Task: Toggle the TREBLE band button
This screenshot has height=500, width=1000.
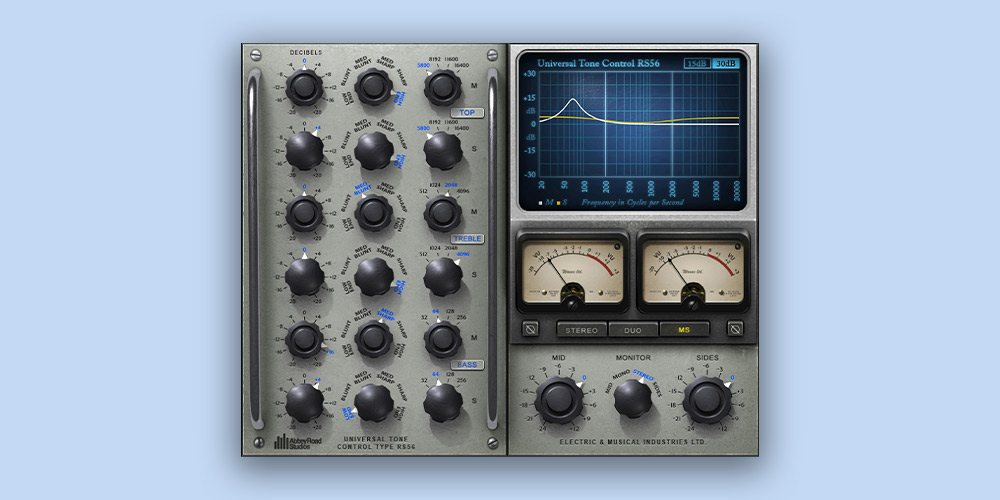Action: (467, 239)
